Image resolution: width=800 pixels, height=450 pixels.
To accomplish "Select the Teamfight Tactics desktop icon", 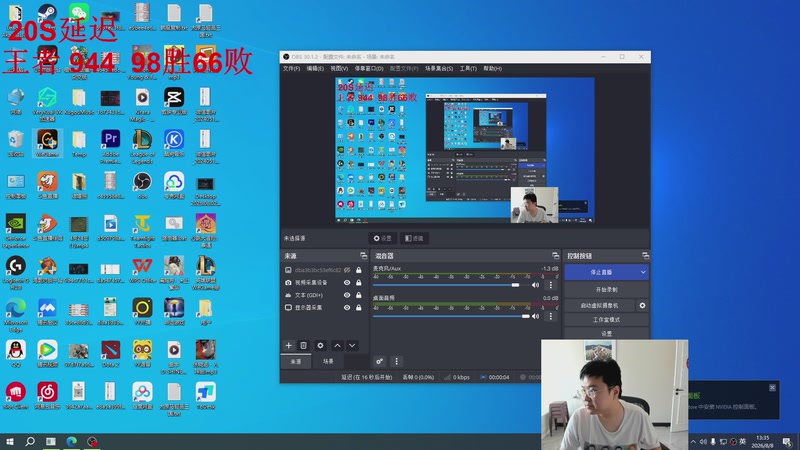I will click(x=142, y=231).
